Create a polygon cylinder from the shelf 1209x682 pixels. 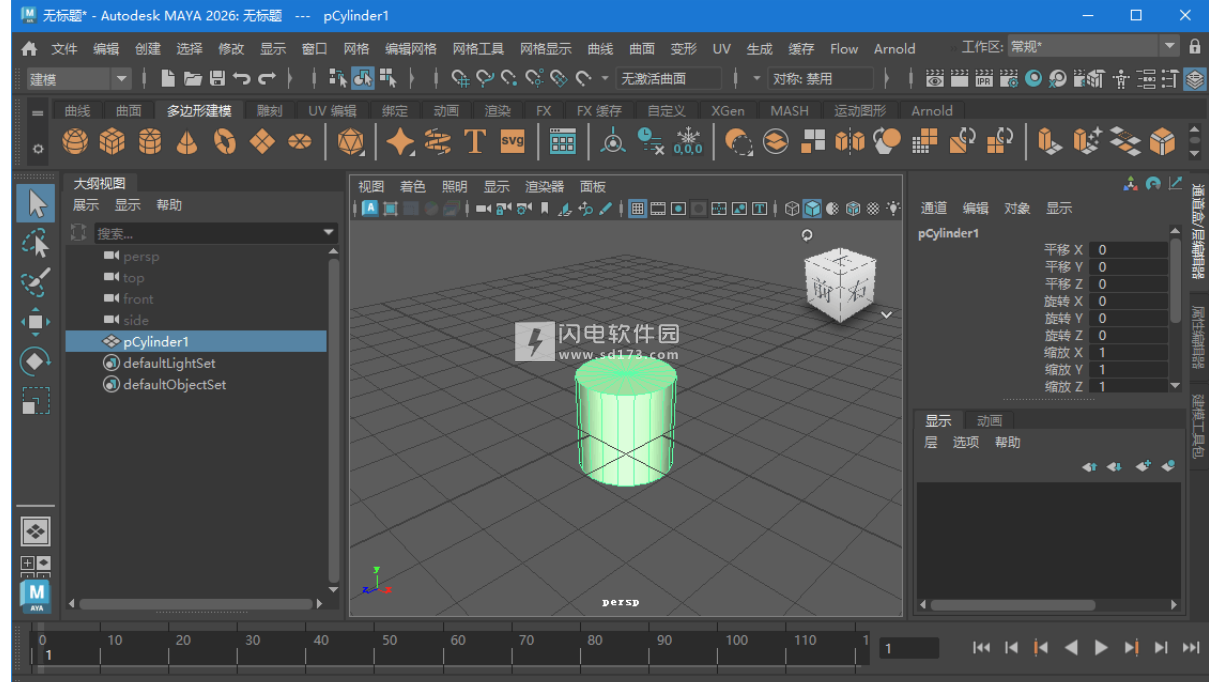pos(150,143)
